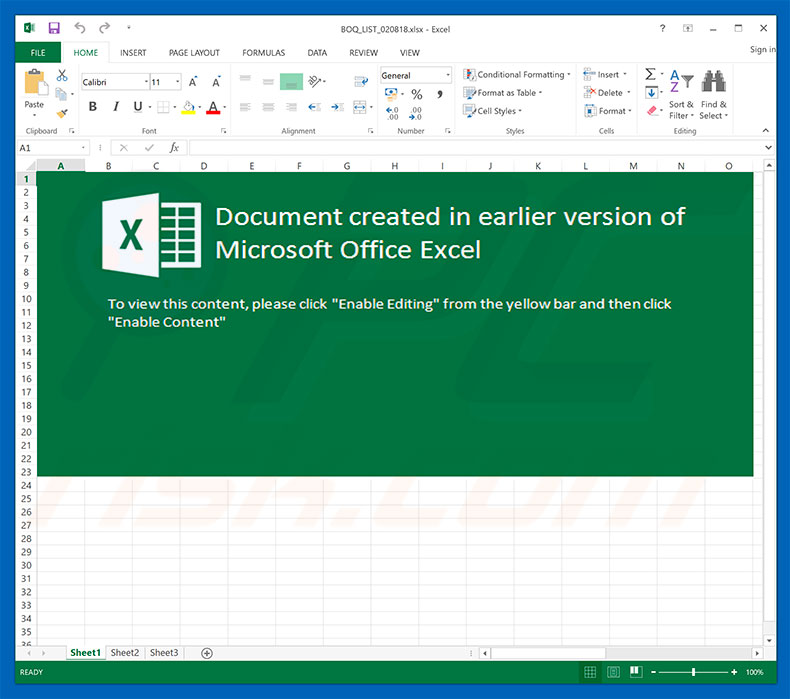This screenshot has height=699, width=790.
Task: Toggle center horizontal alignment
Action: [x=268, y=107]
